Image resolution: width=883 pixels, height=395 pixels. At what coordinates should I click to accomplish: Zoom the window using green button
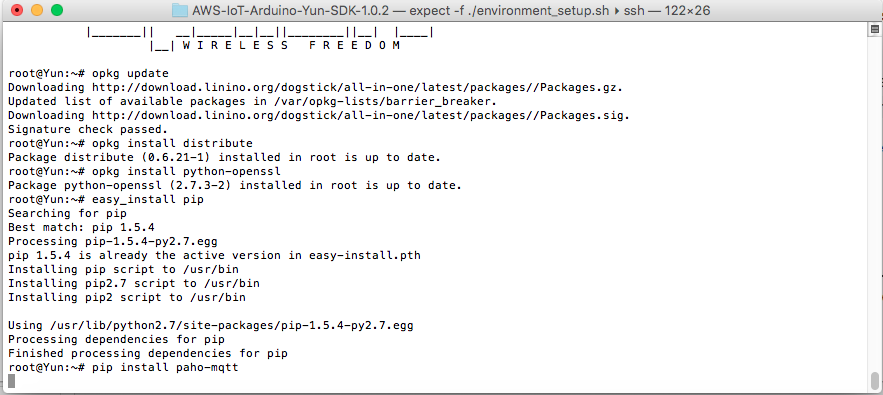(57, 10)
